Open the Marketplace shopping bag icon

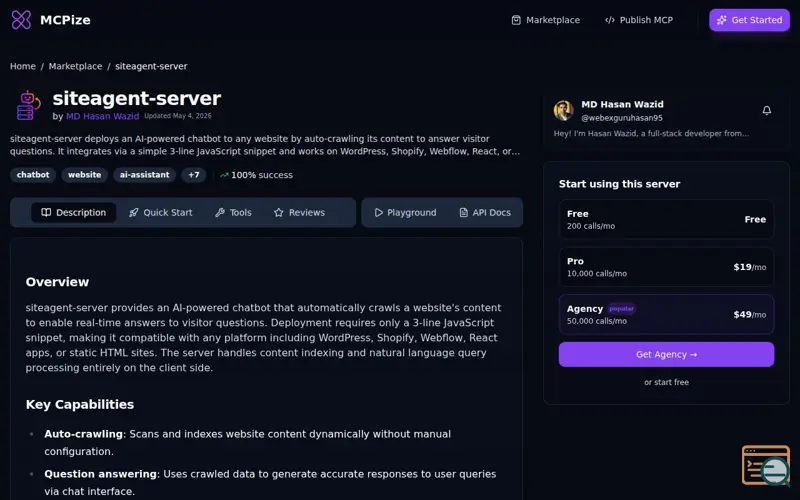coord(516,20)
